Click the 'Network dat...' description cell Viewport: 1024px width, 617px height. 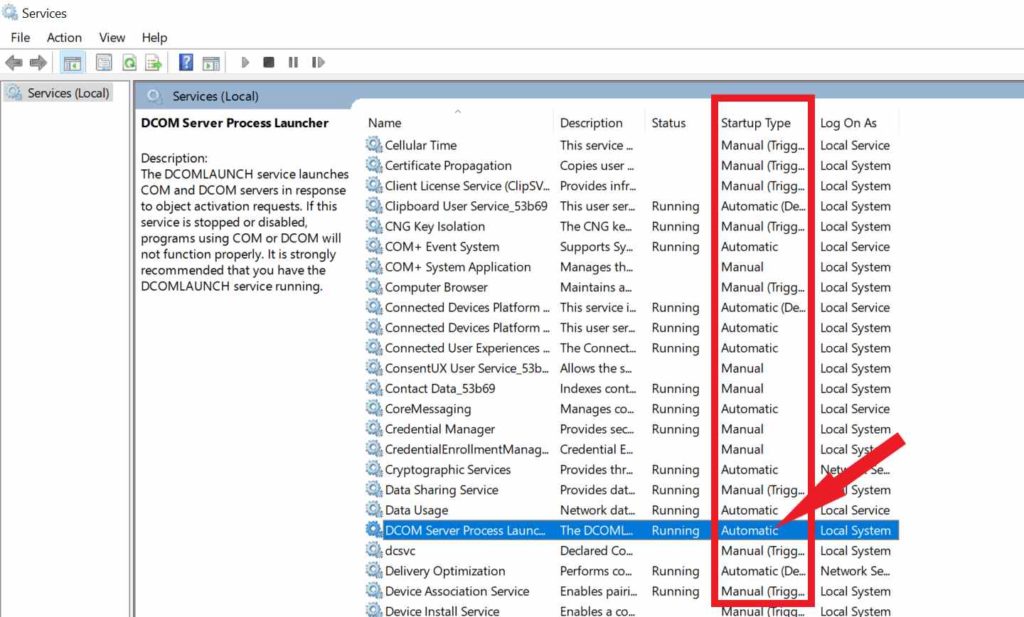[x=597, y=510]
